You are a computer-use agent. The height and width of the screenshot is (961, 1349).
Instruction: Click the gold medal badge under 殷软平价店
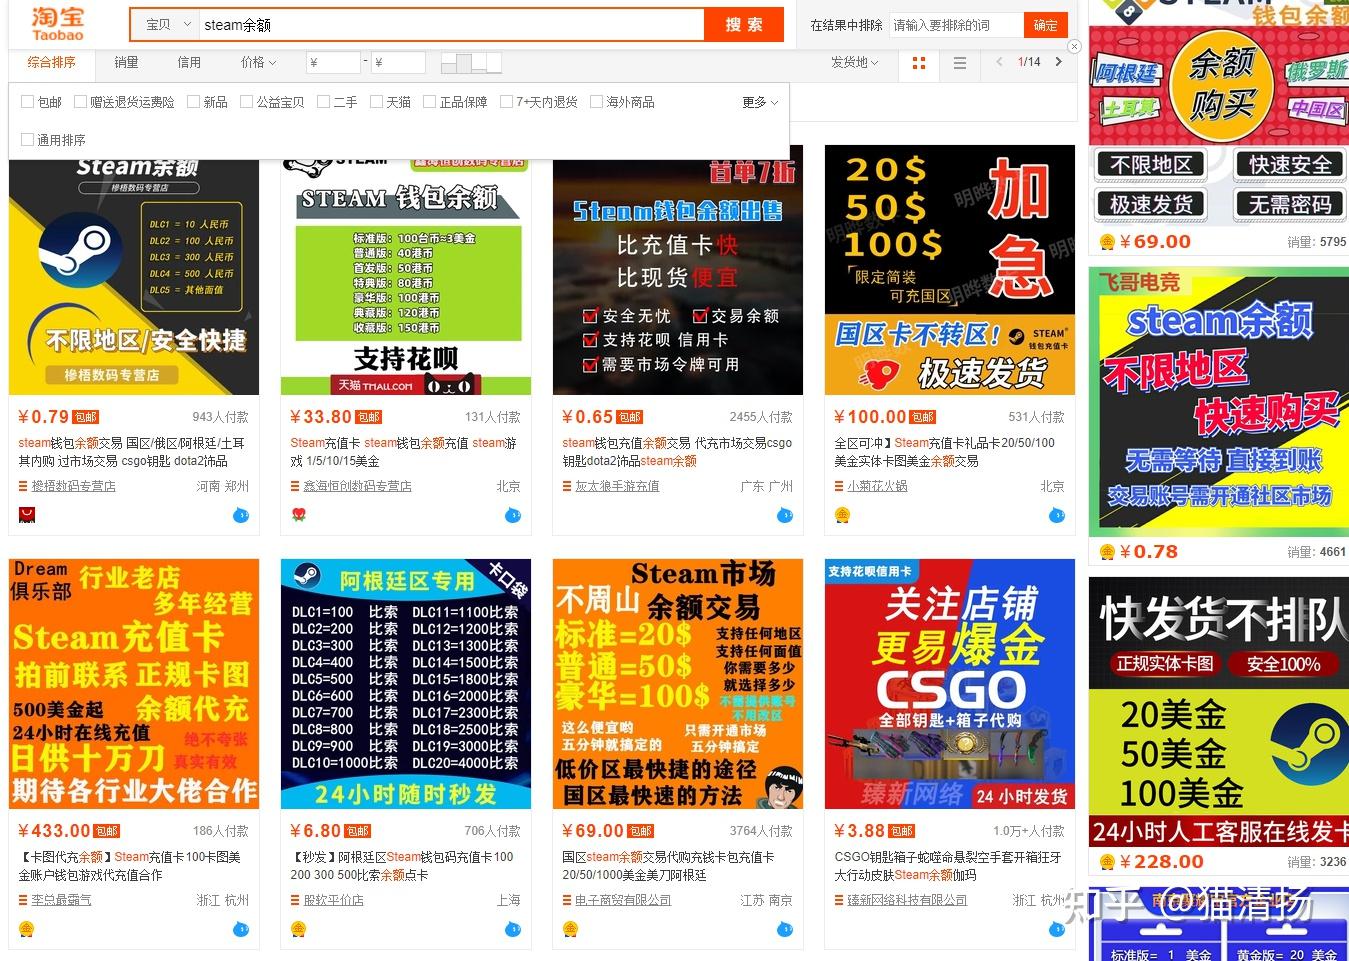click(x=298, y=929)
